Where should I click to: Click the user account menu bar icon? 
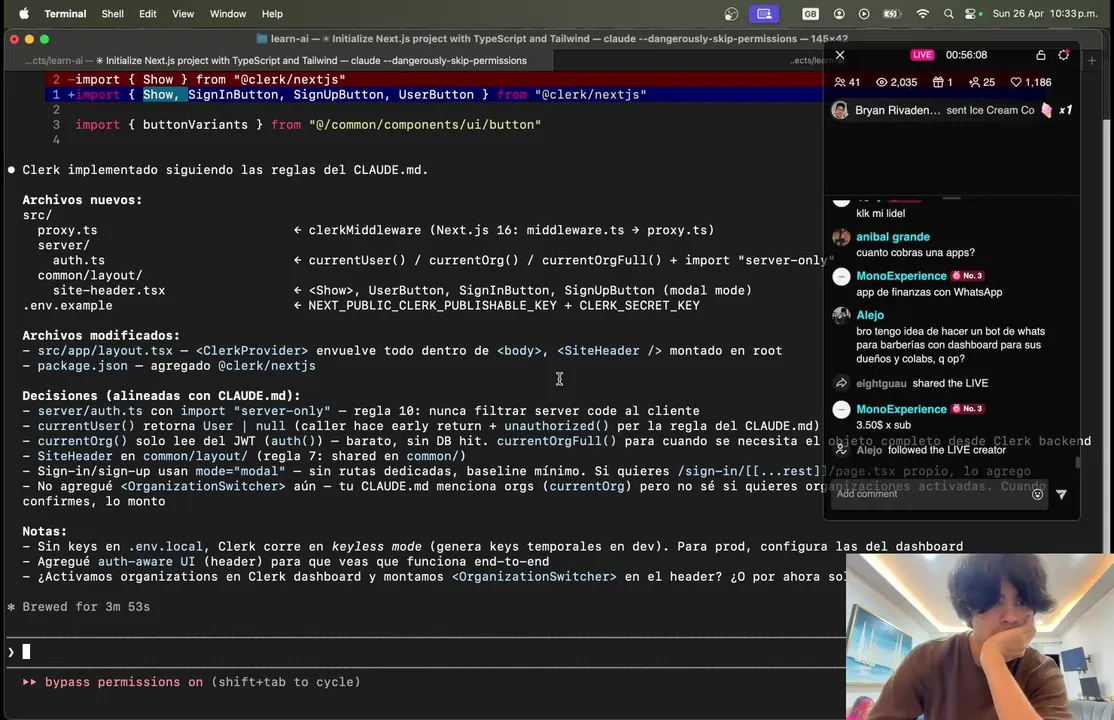[x=839, y=14]
